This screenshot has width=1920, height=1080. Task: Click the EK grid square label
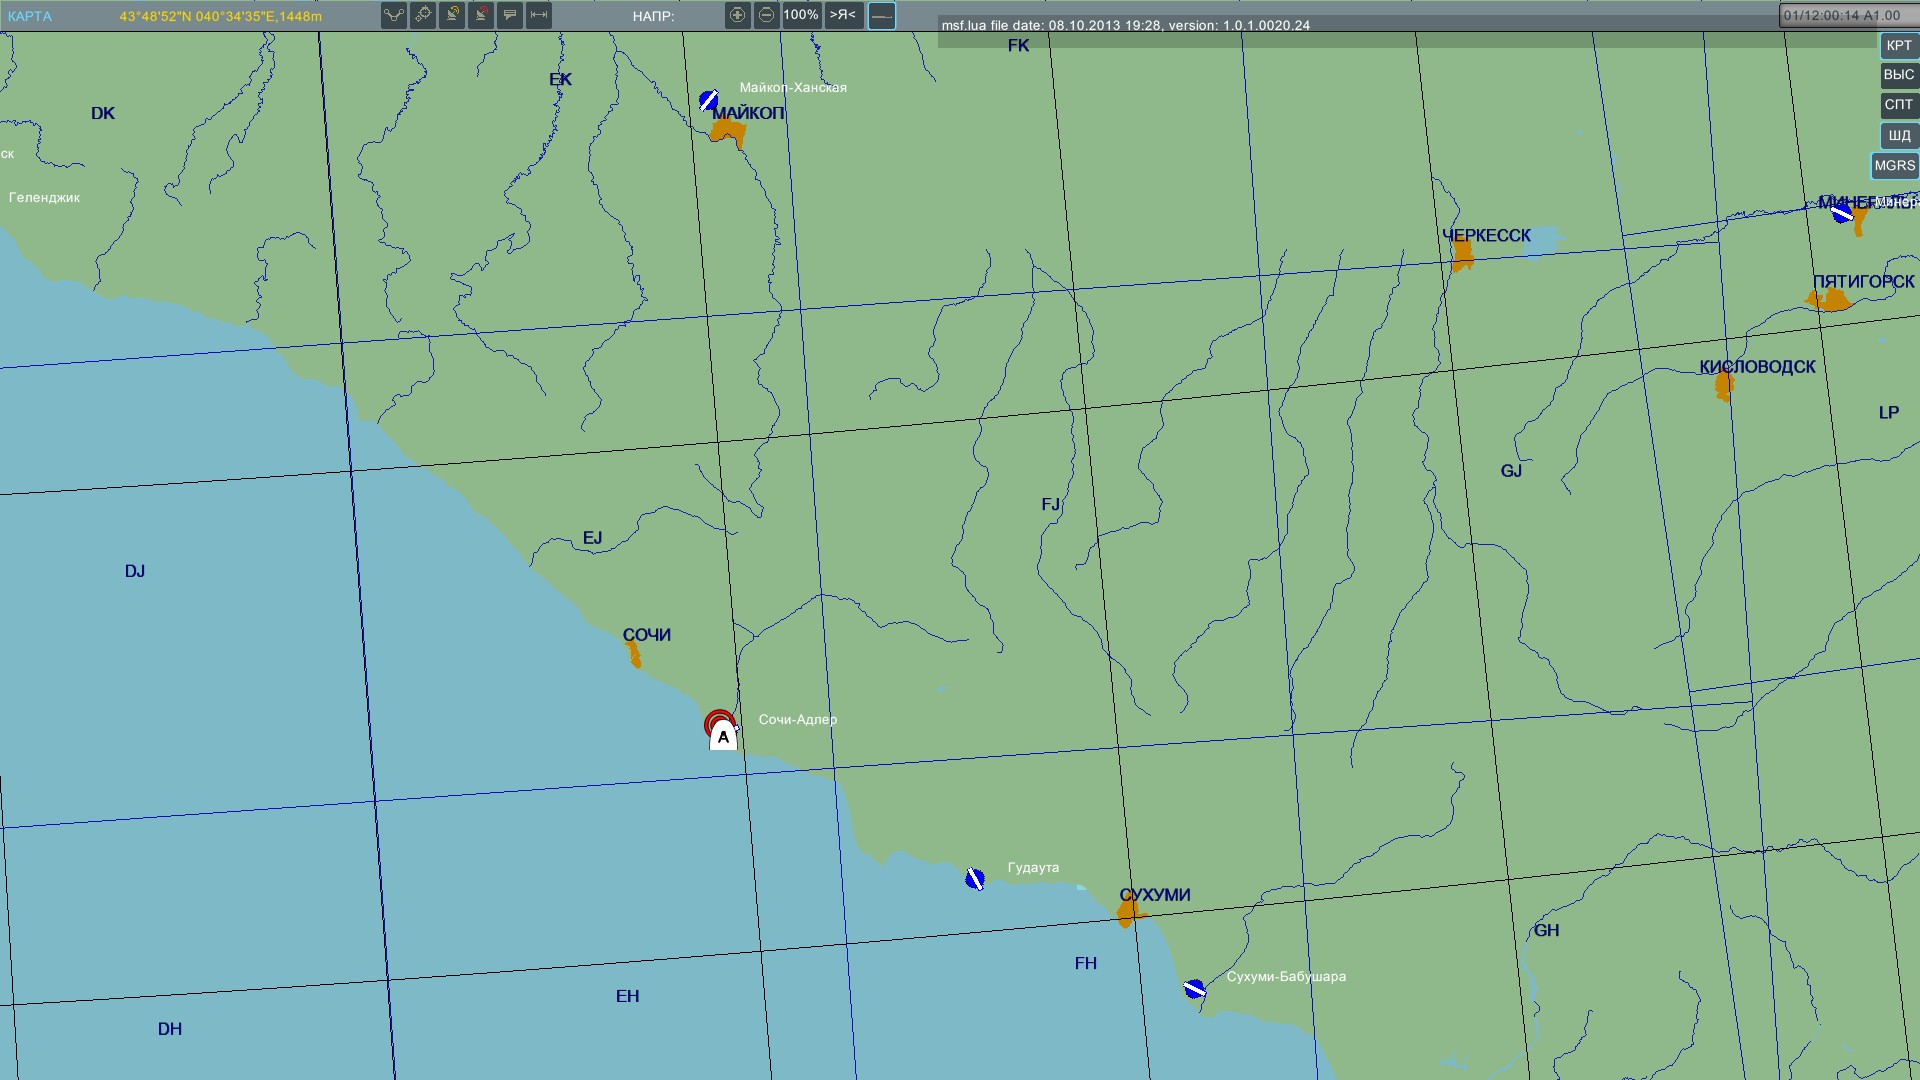coord(560,79)
